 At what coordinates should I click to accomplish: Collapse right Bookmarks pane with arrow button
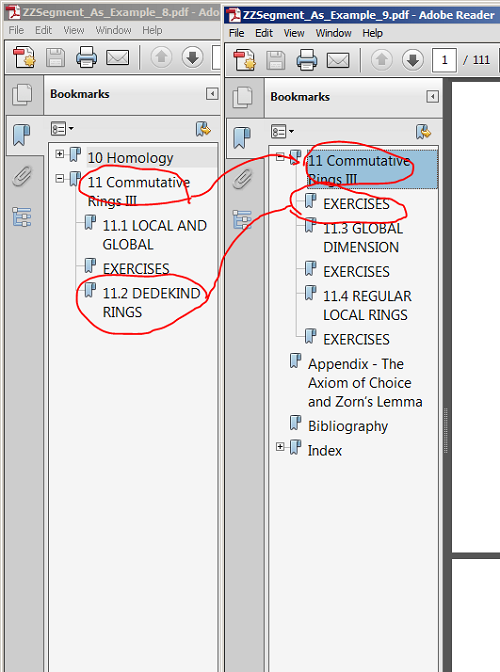coord(432,96)
